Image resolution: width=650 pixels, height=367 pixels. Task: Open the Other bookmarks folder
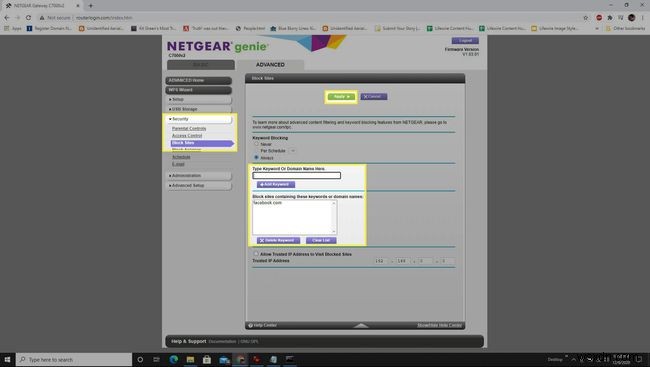click(x=626, y=29)
